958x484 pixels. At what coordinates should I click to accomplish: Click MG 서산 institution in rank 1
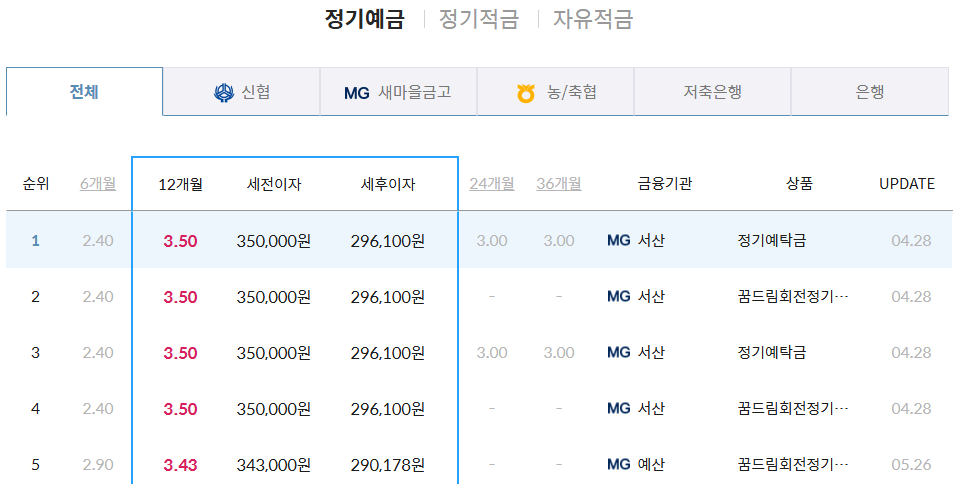coord(635,240)
